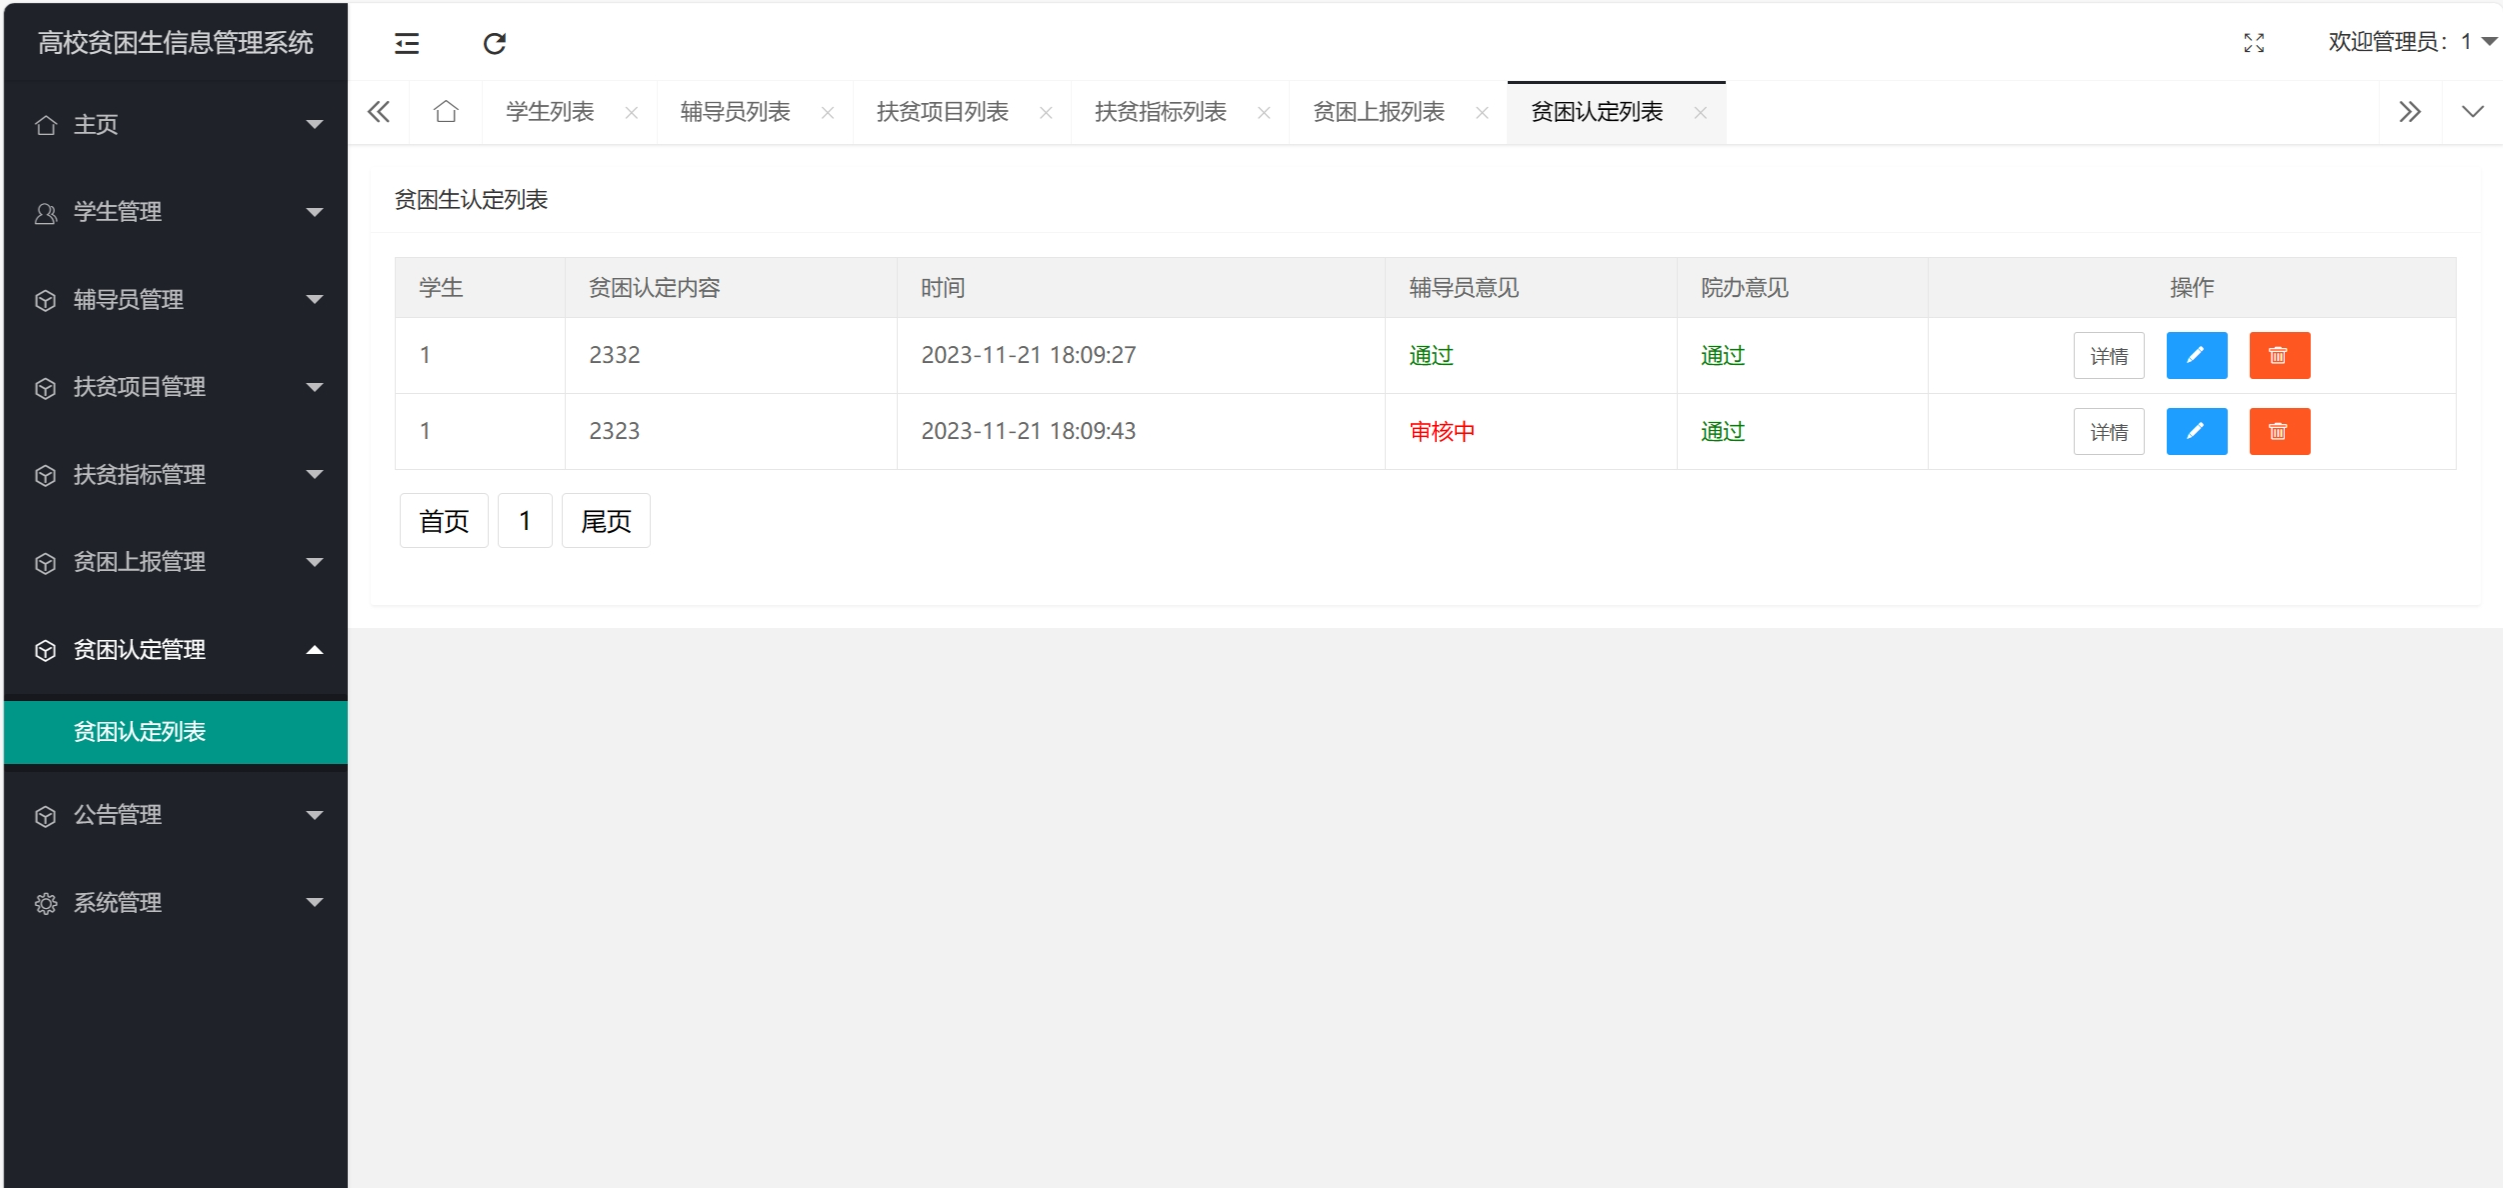Go to home tab icon
This screenshot has height=1188, width=2503.
446,111
